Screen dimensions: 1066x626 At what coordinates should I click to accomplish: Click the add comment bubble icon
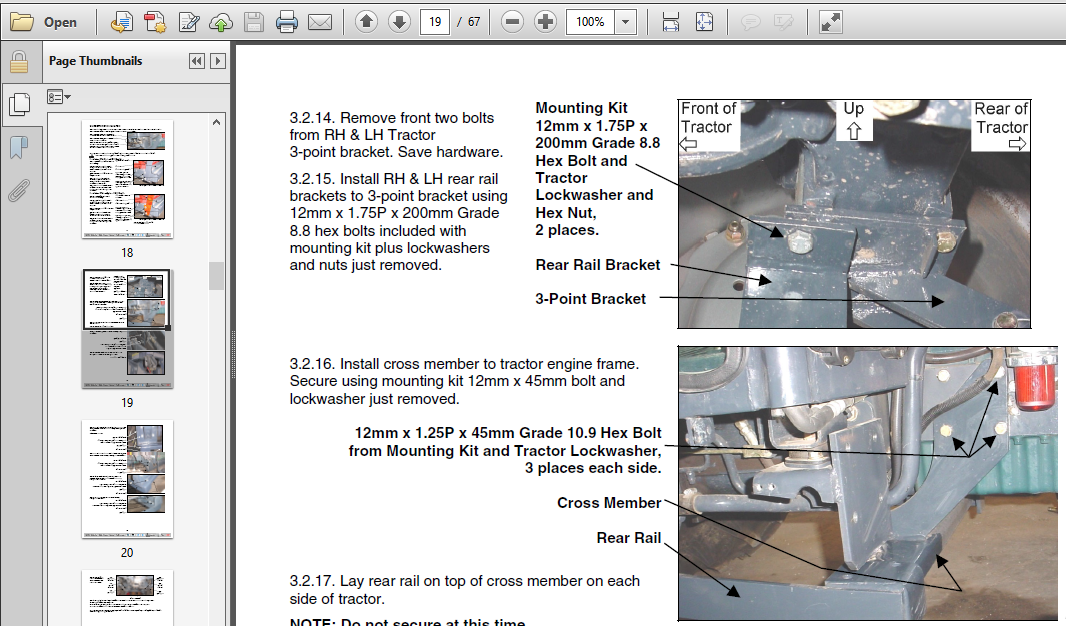750,22
